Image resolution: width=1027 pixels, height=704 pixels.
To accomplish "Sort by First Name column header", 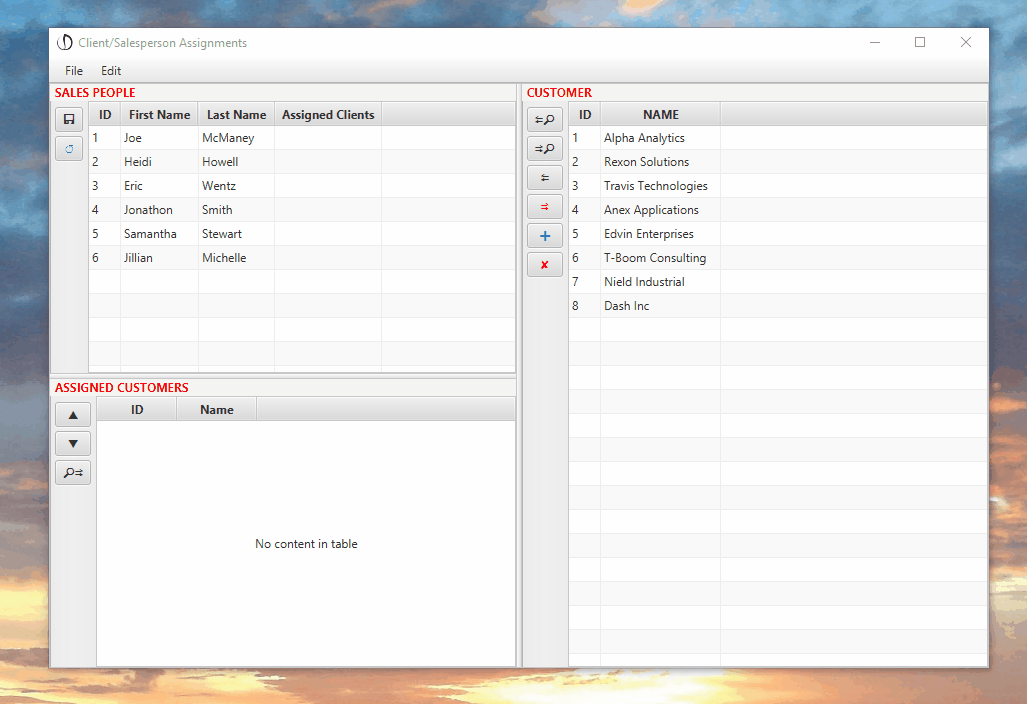I will pos(159,115).
